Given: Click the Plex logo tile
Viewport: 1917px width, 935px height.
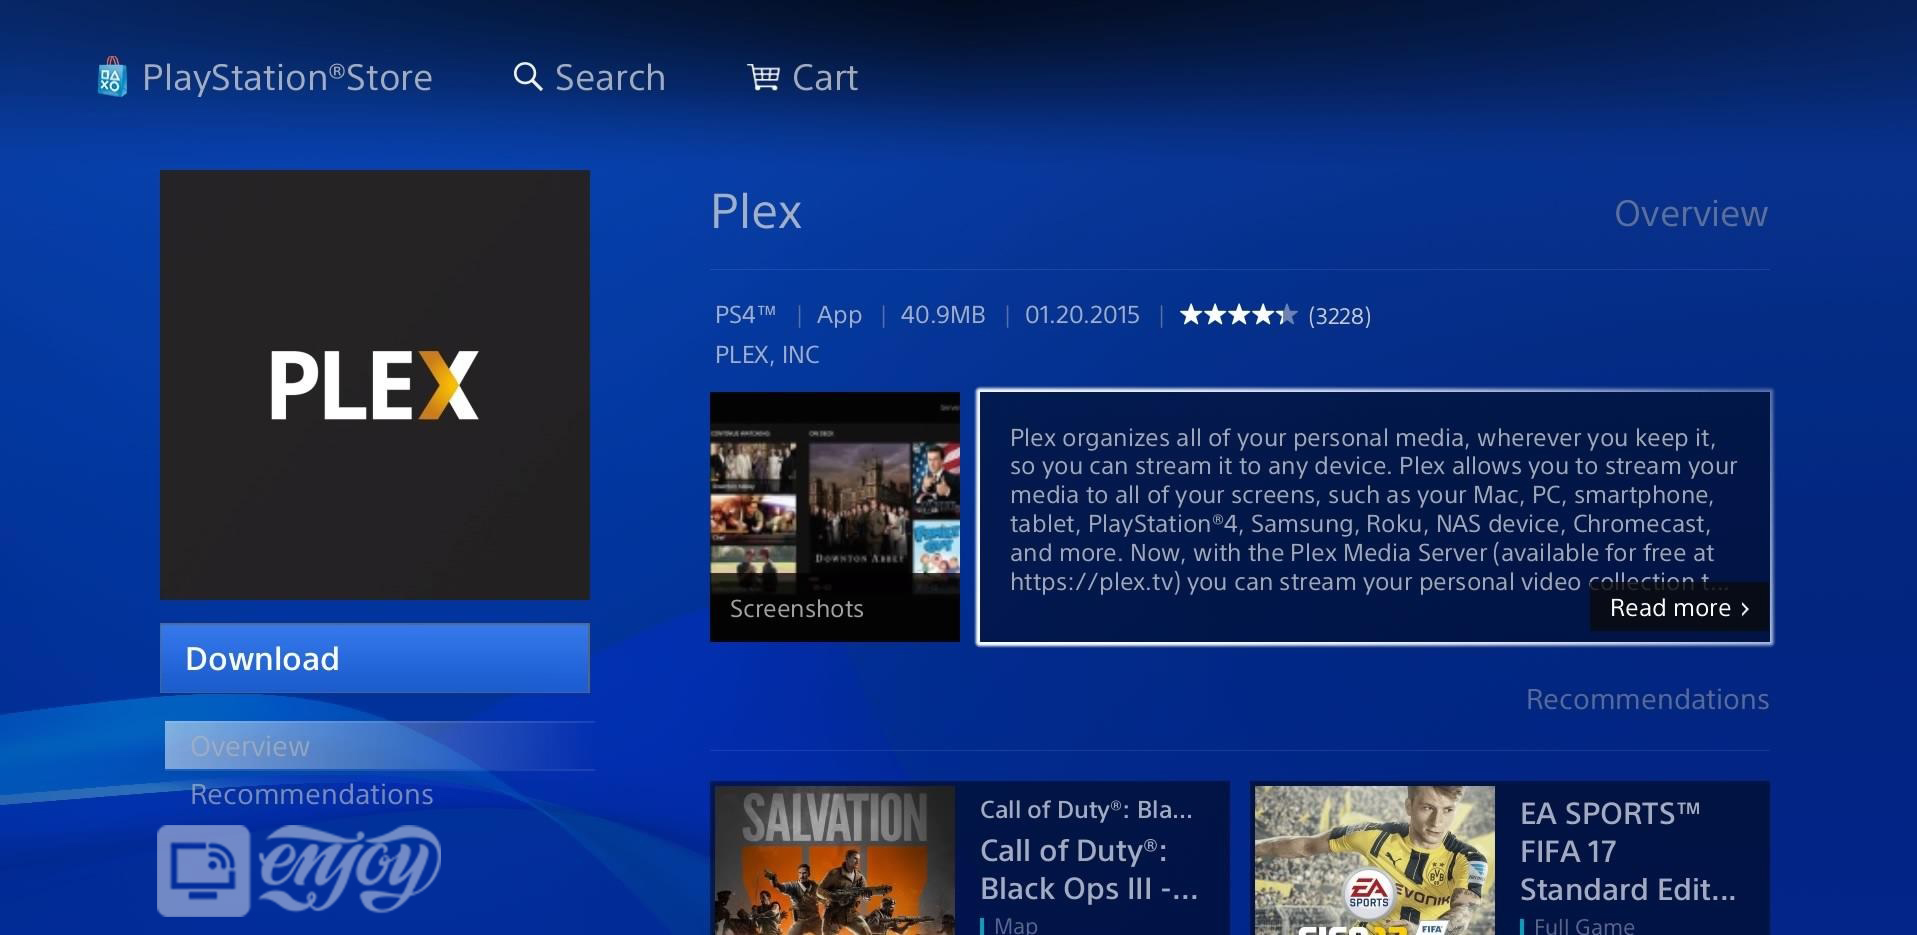Looking at the screenshot, I should point(375,385).
